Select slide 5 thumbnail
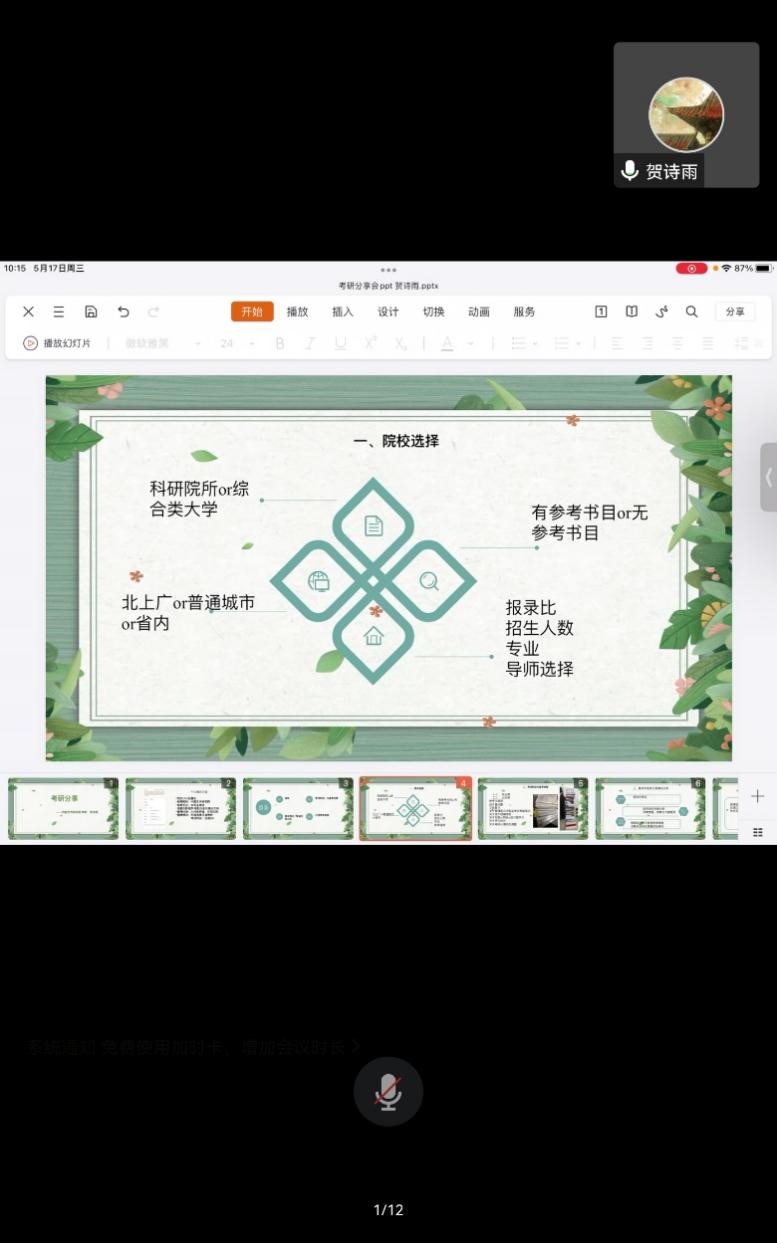Image resolution: width=777 pixels, height=1243 pixels. click(x=533, y=809)
